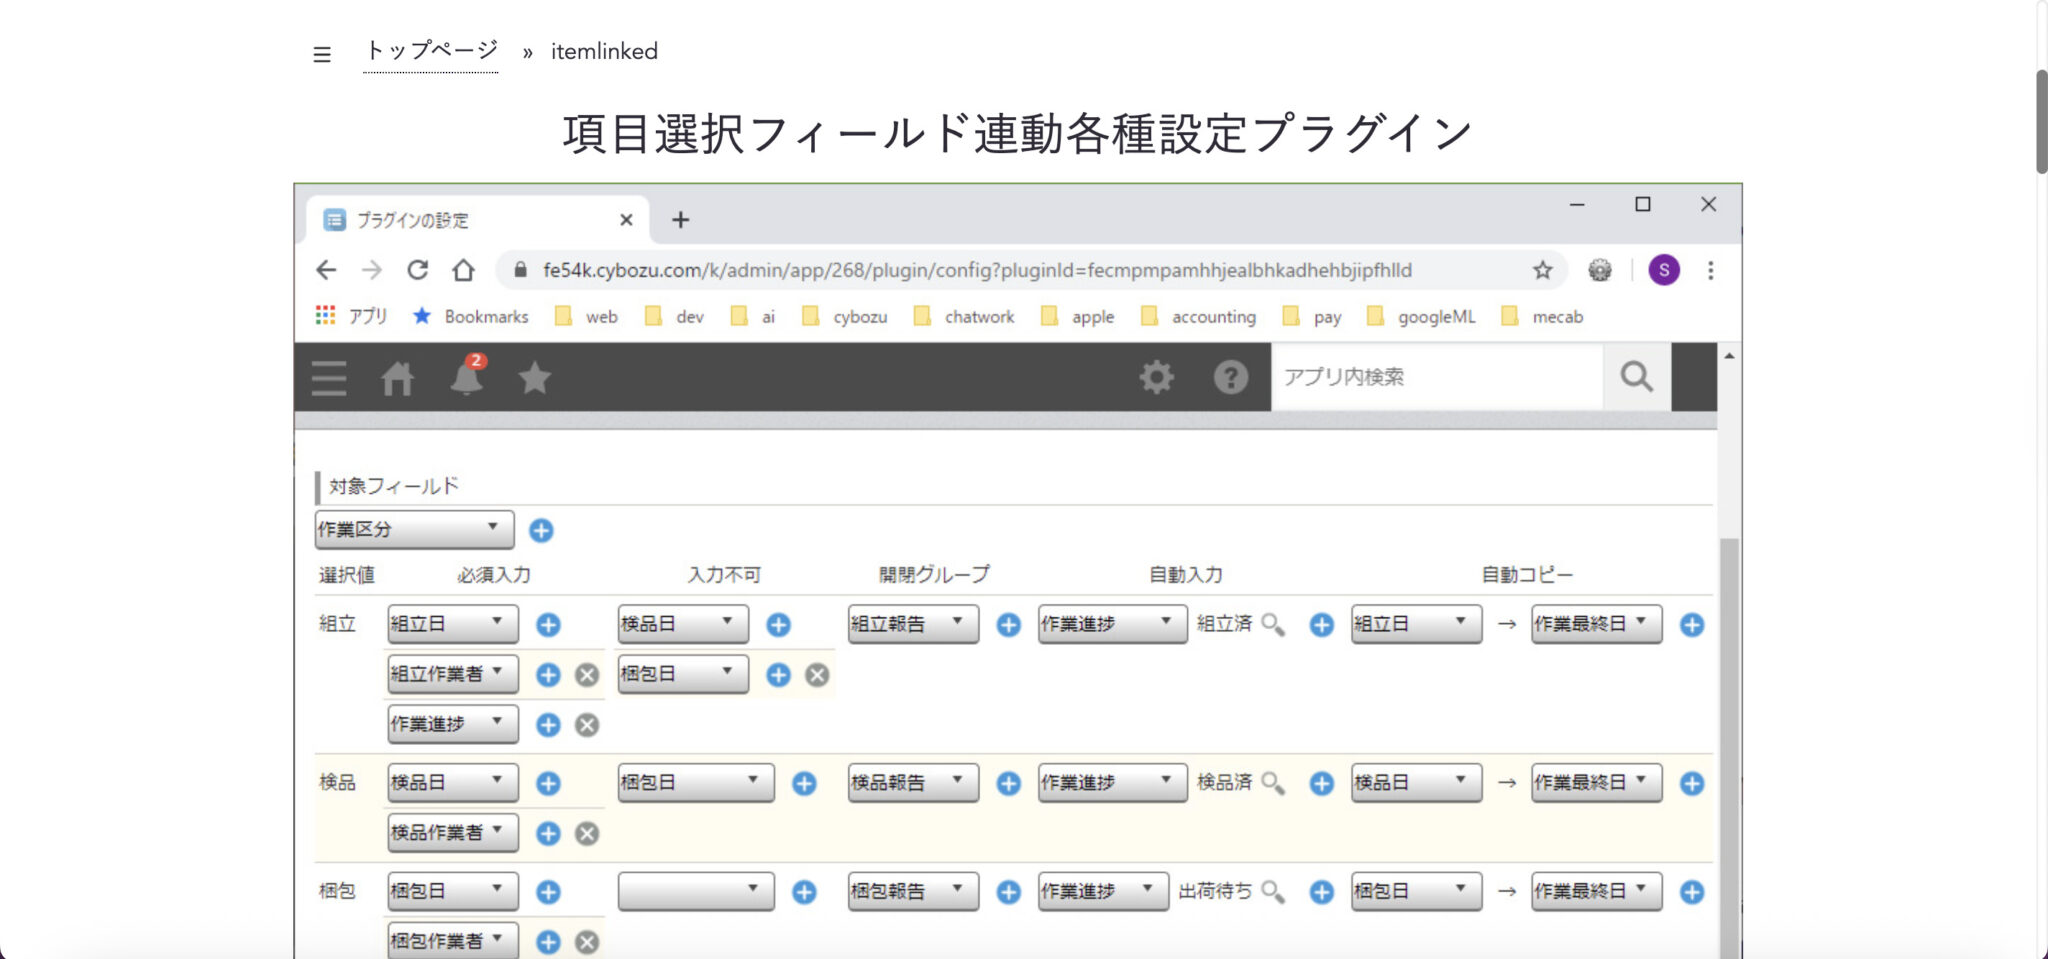Image resolution: width=2048 pixels, height=959 pixels.
Task: Bookmark this page with the address bar star
Action: 1543,270
